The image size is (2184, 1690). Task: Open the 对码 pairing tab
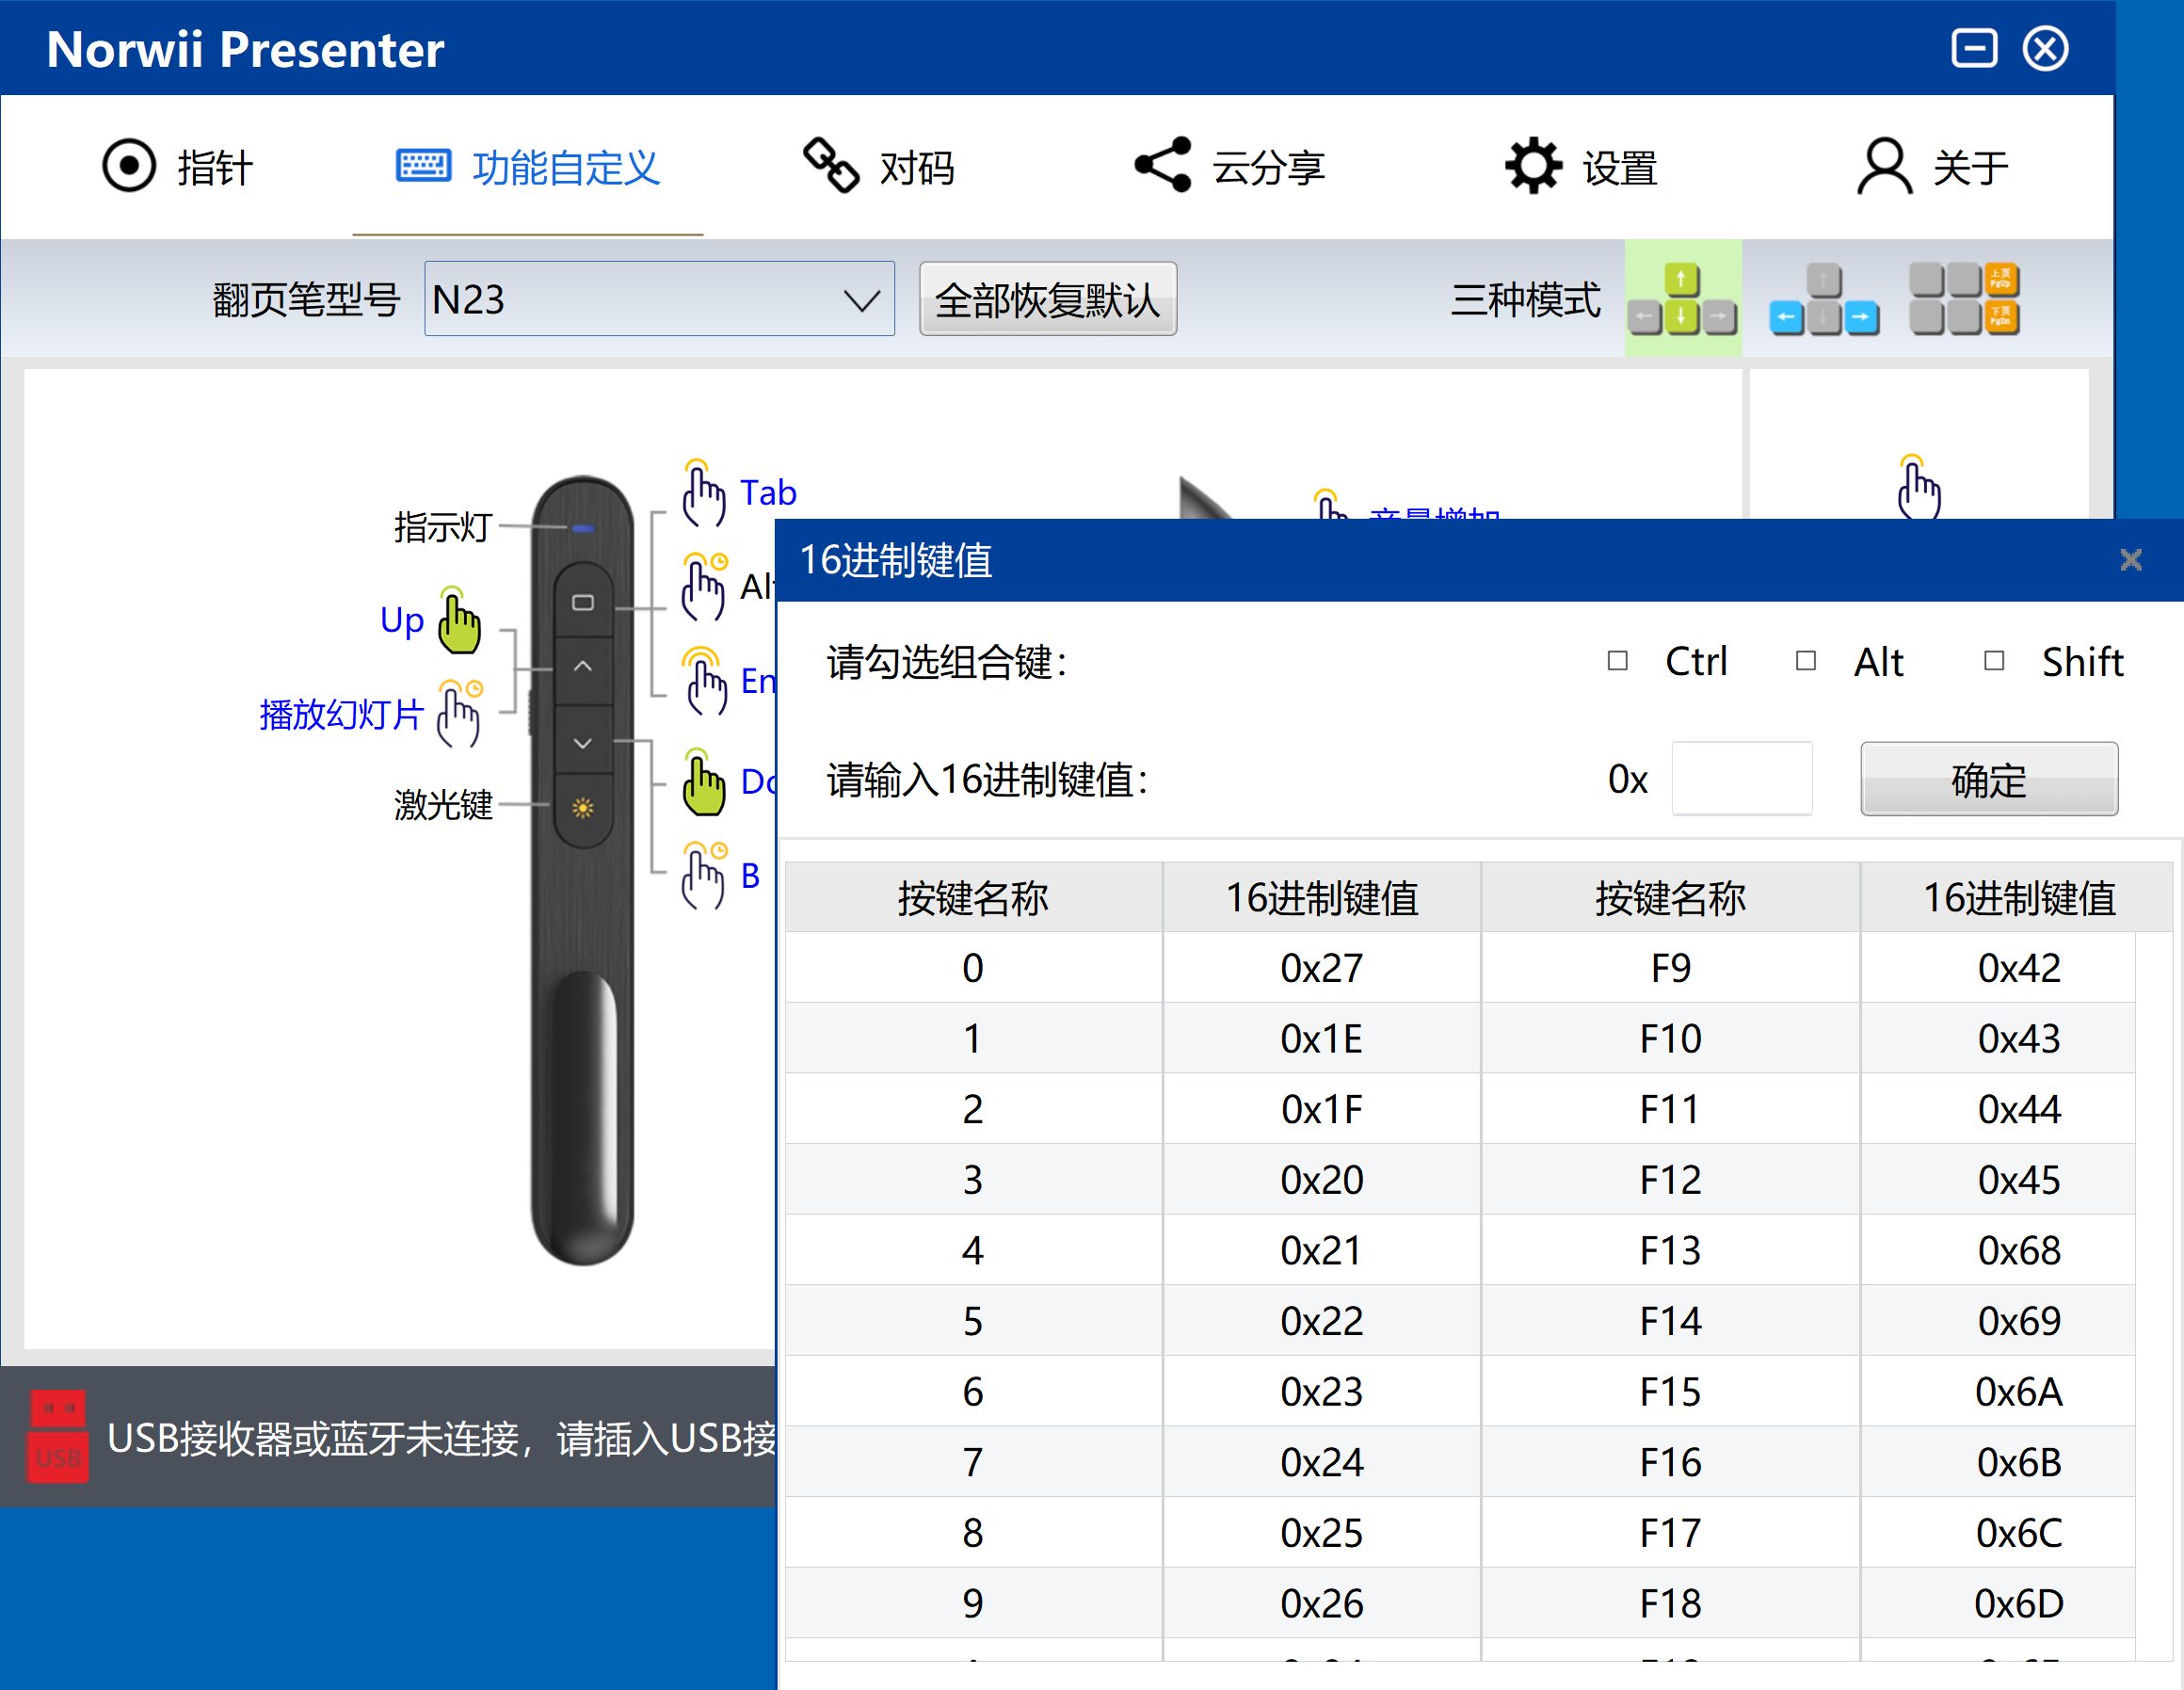point(879,166)
